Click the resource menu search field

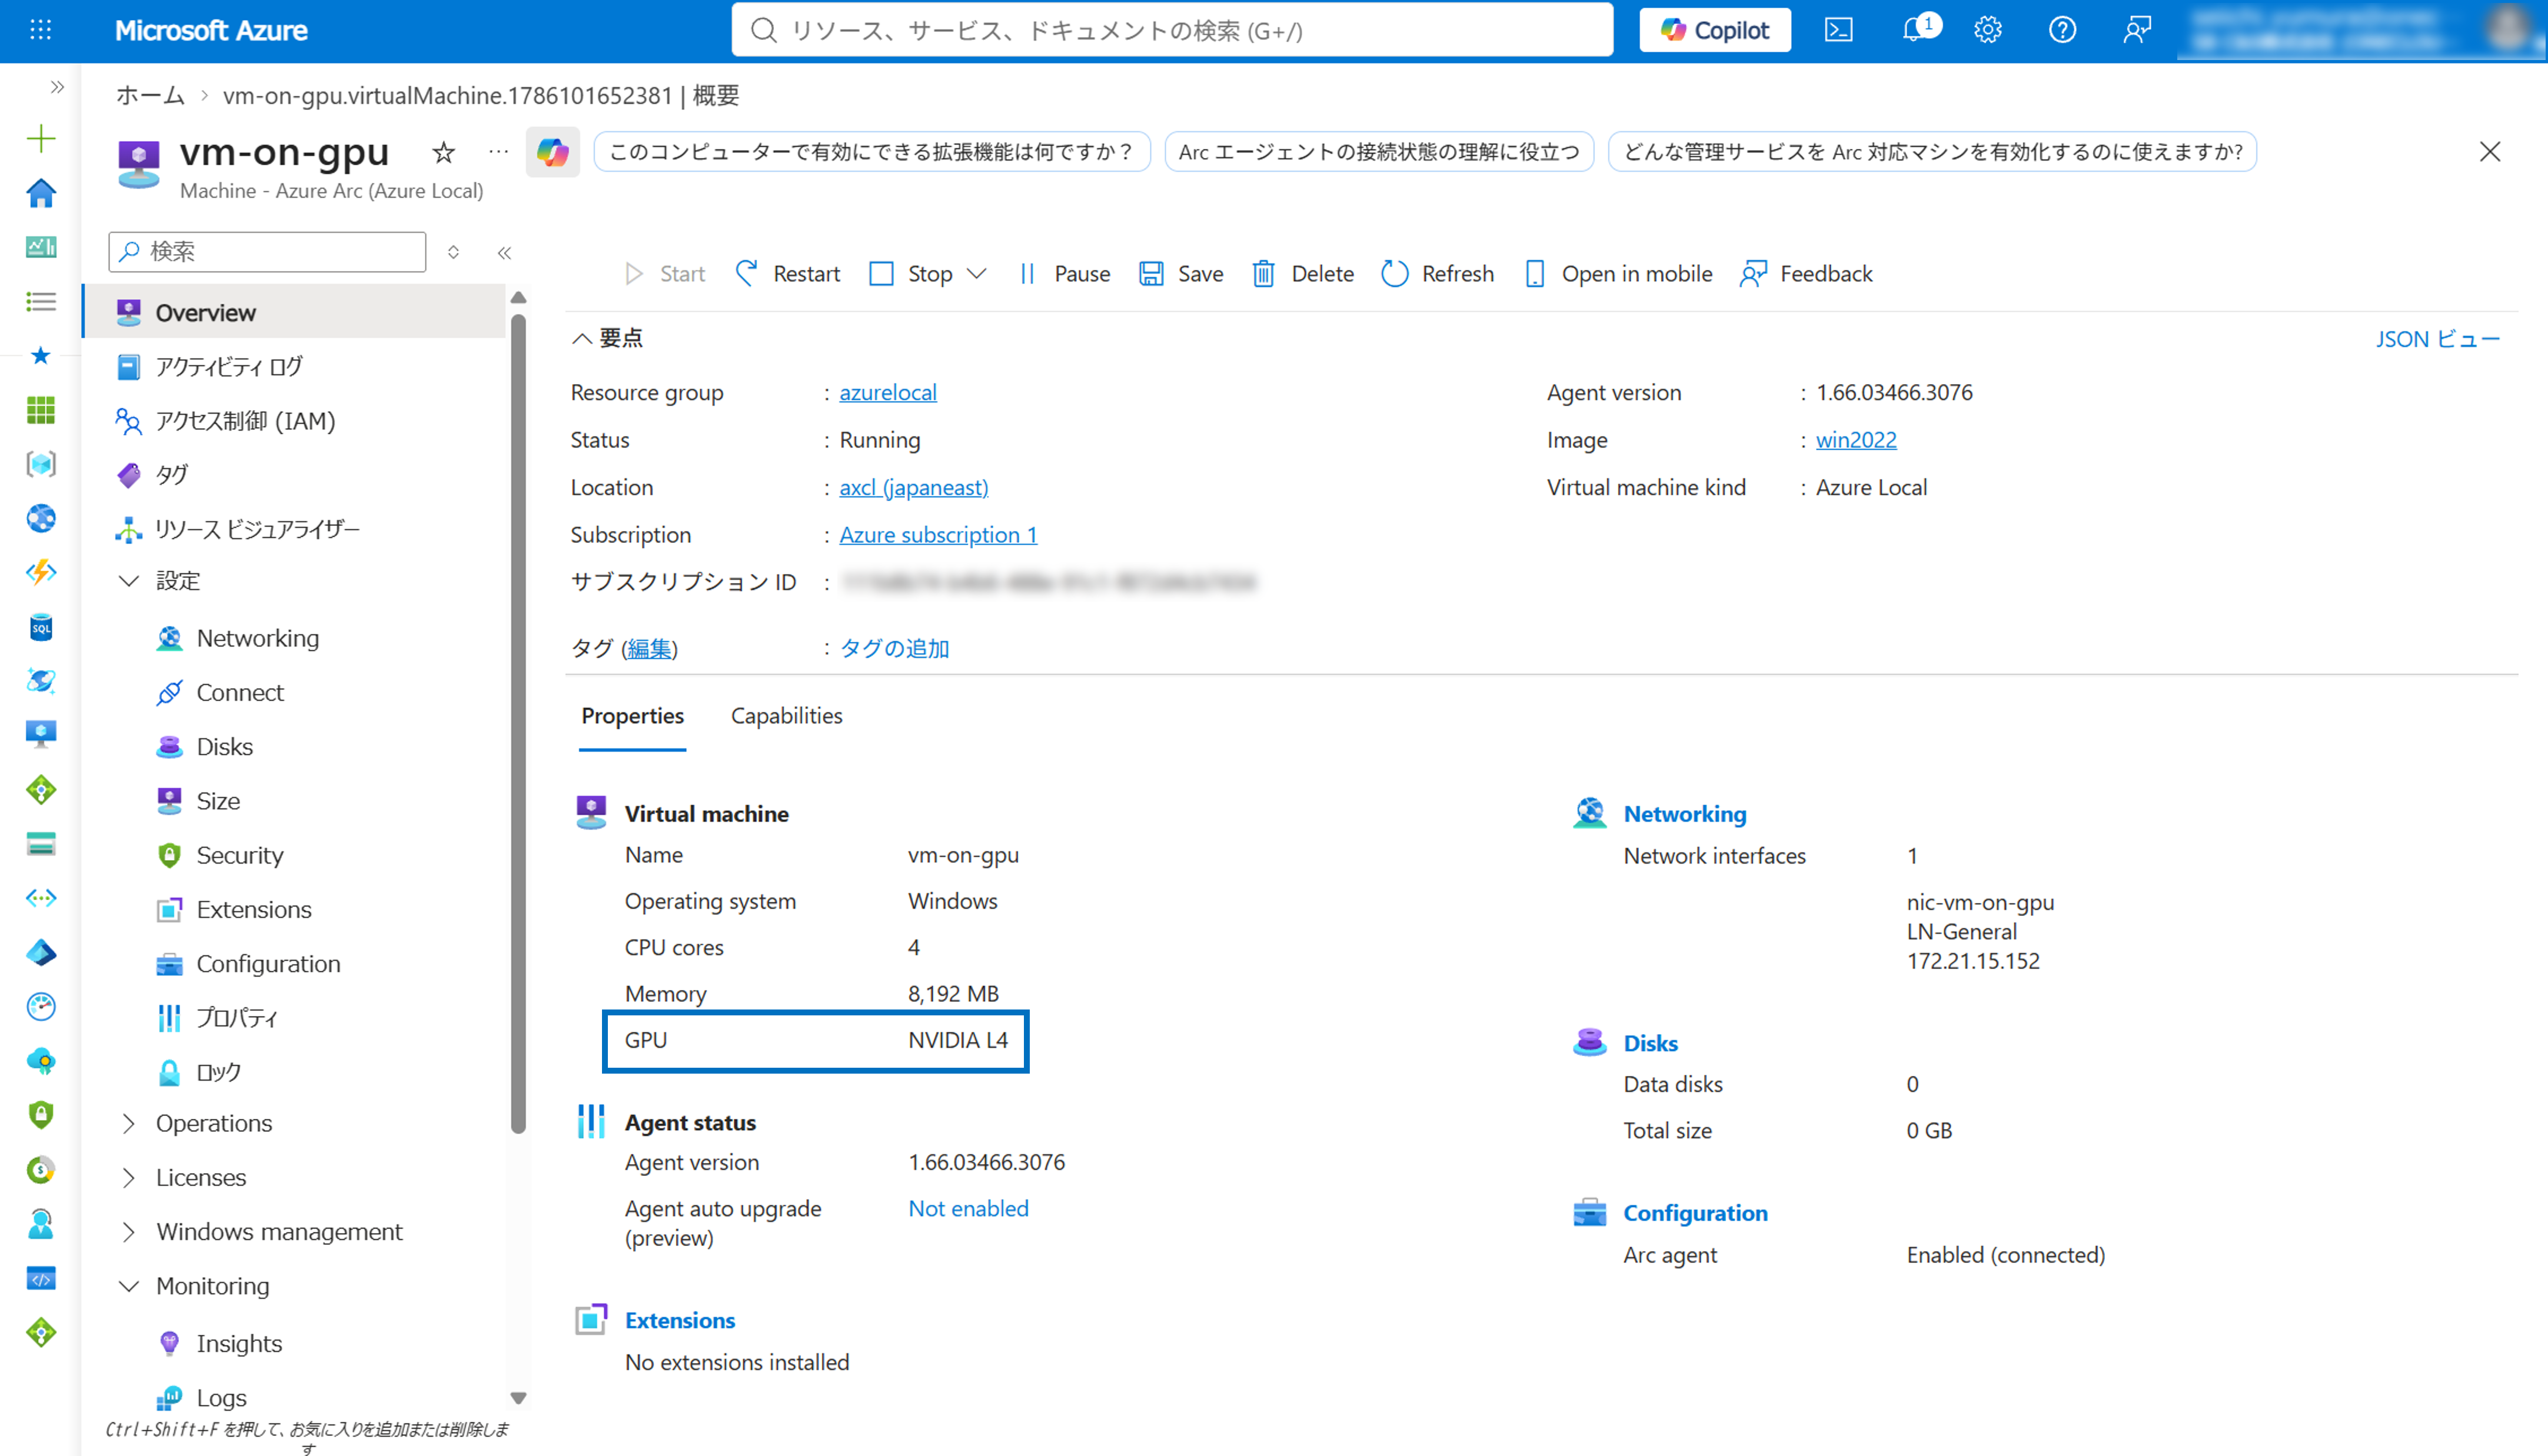267,251
